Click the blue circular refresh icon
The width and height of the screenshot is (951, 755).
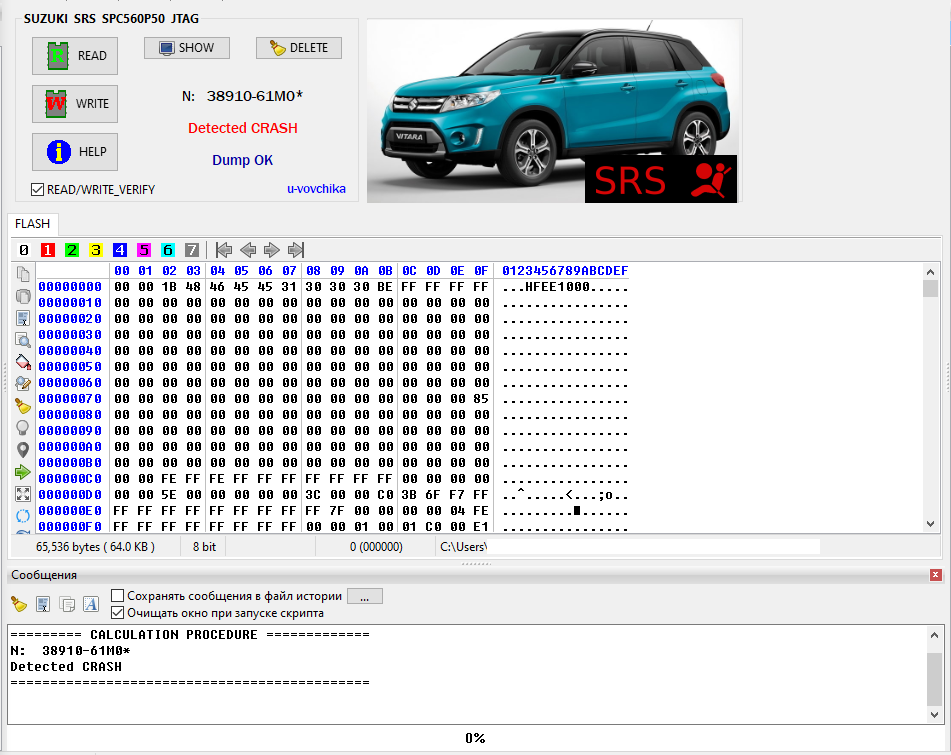coord(23,516)
